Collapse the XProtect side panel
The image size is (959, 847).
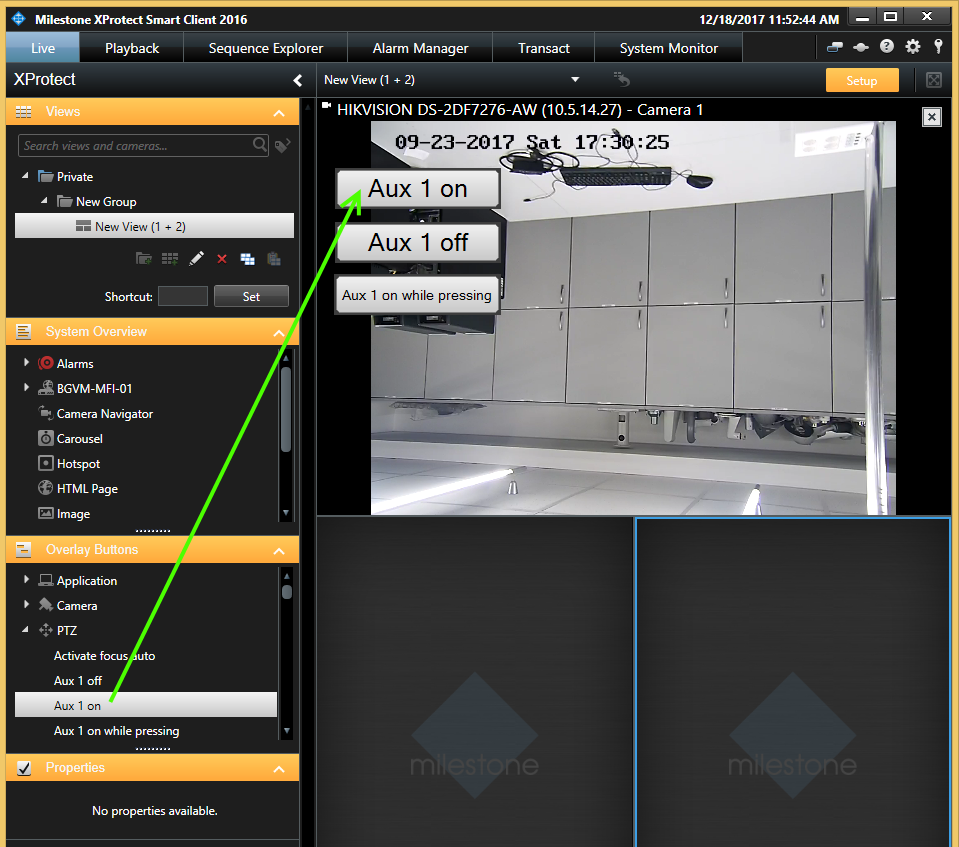298,80
